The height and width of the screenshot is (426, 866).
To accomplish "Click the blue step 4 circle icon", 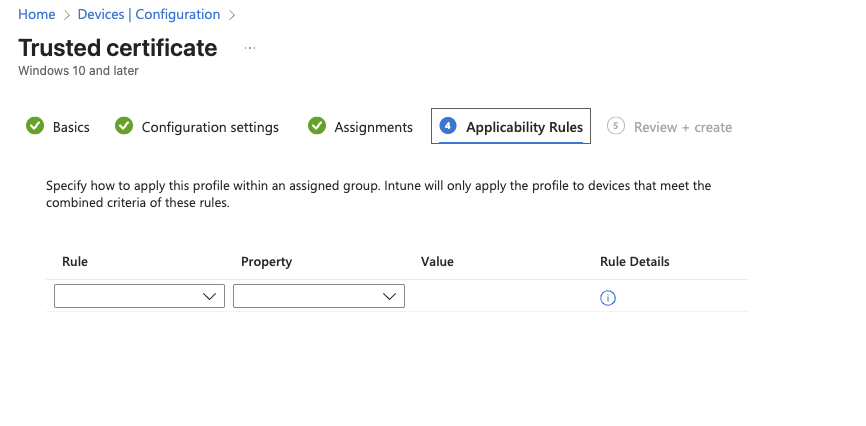I will 448,126.
